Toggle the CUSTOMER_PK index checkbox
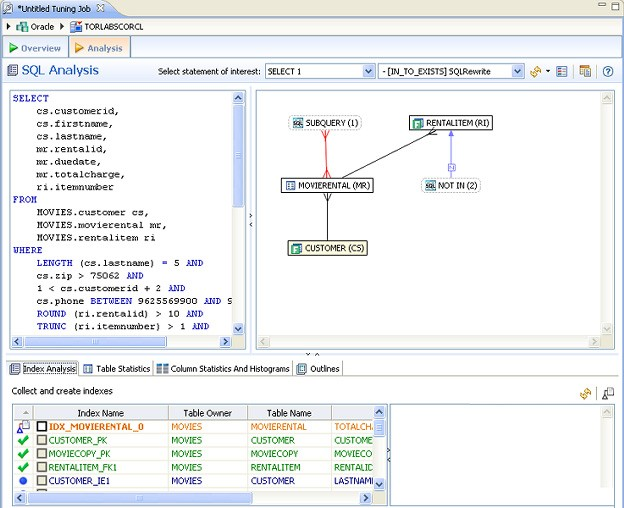The height and width of the screenshot is (508, 624). [42, 440]
